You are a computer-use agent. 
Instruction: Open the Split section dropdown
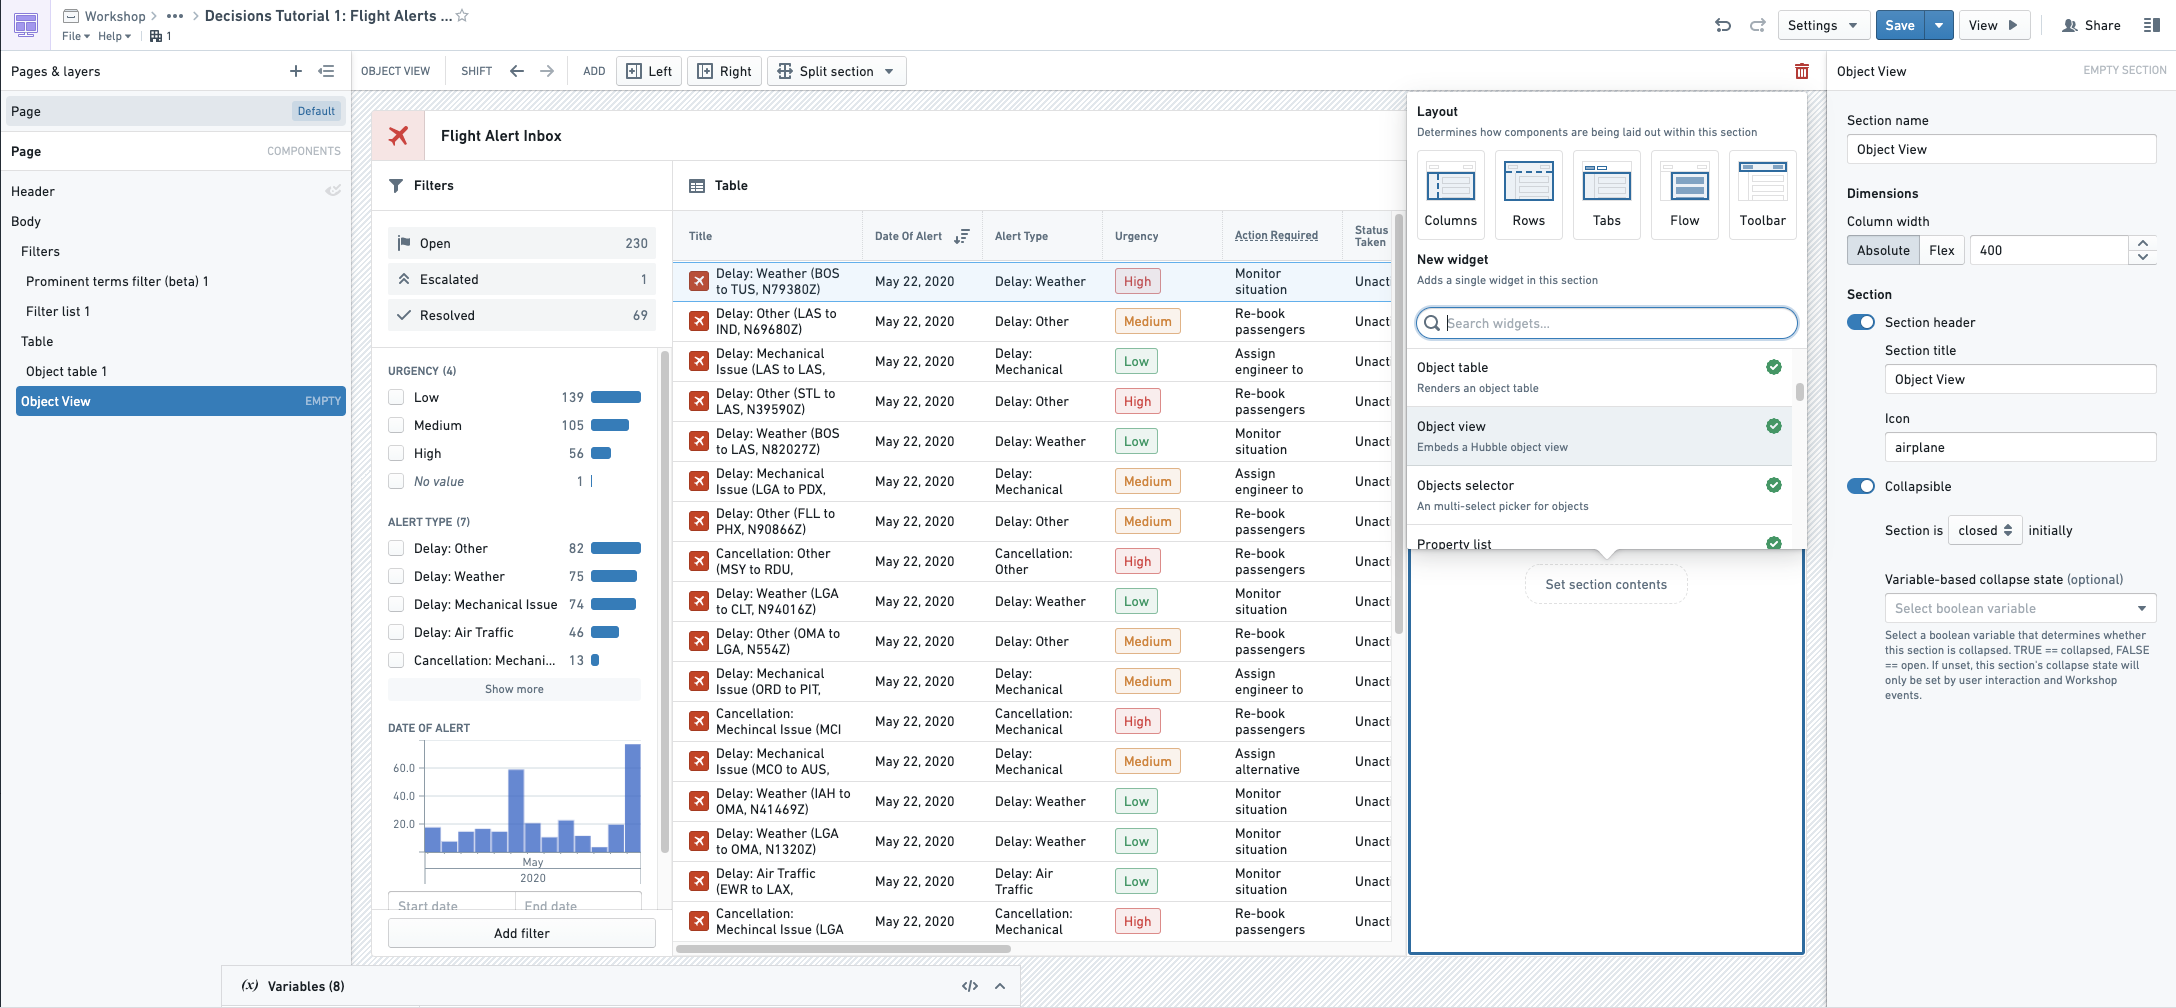[836, 71]
